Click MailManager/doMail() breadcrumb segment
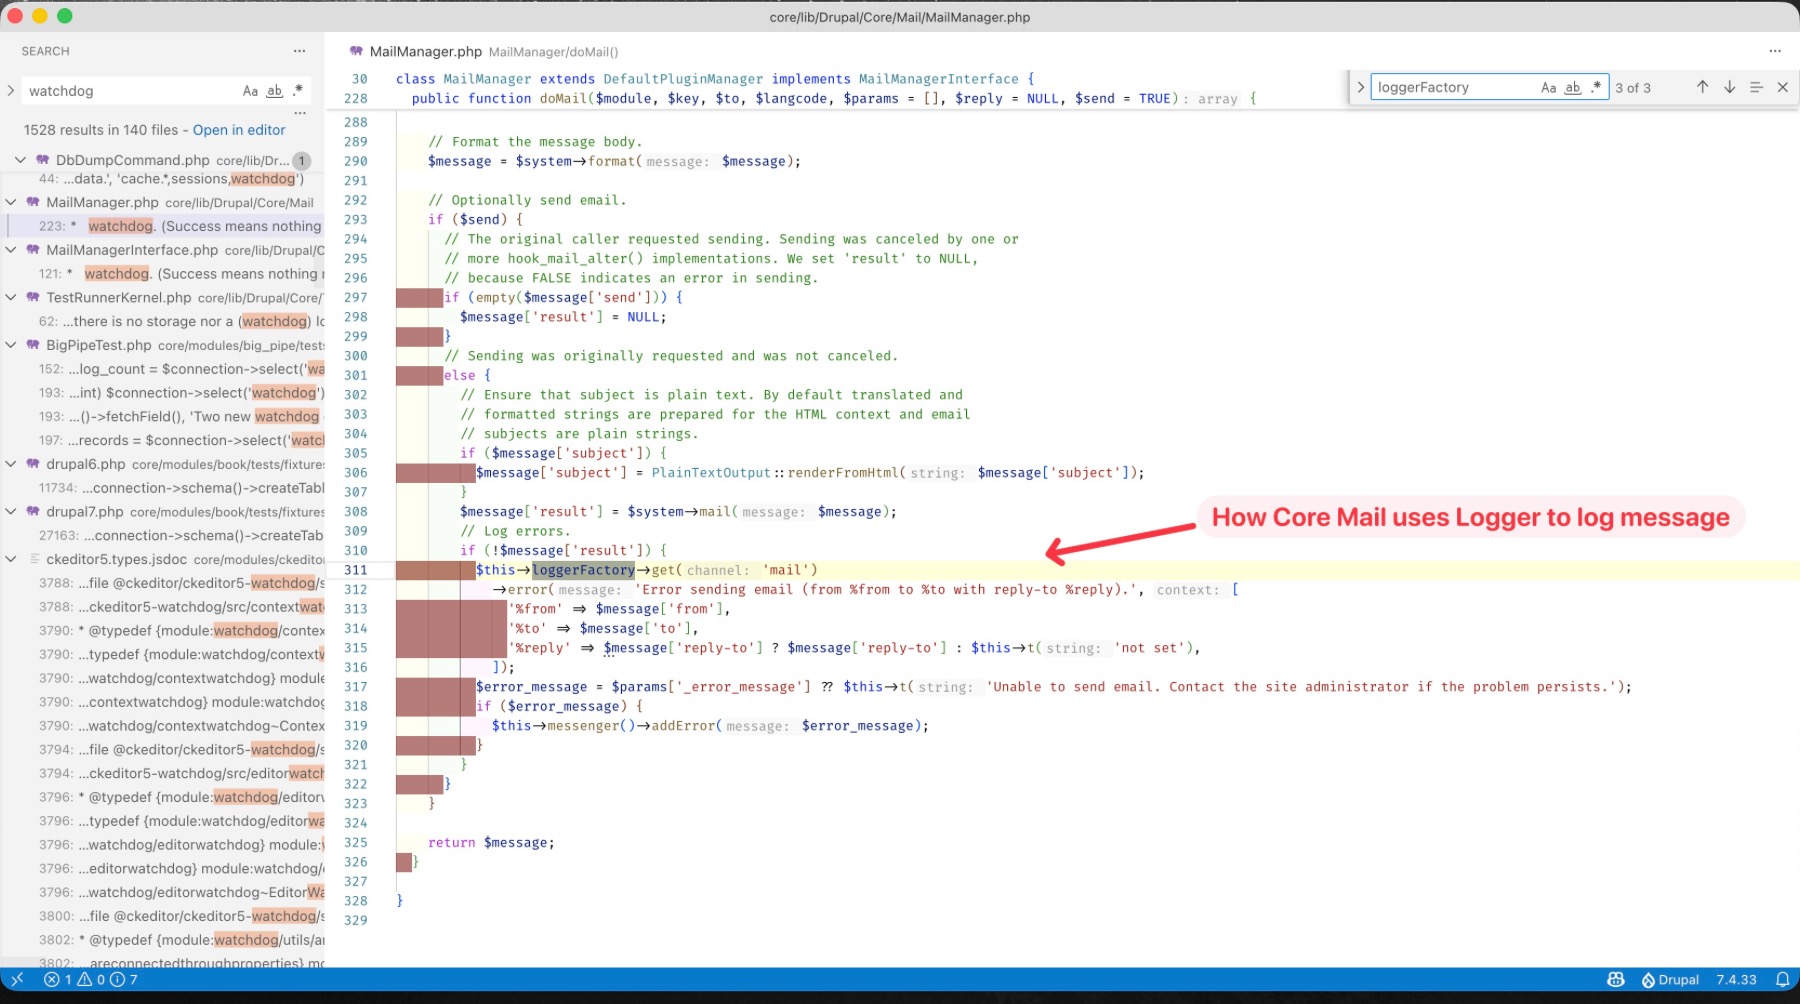 [x=553, y=52]
